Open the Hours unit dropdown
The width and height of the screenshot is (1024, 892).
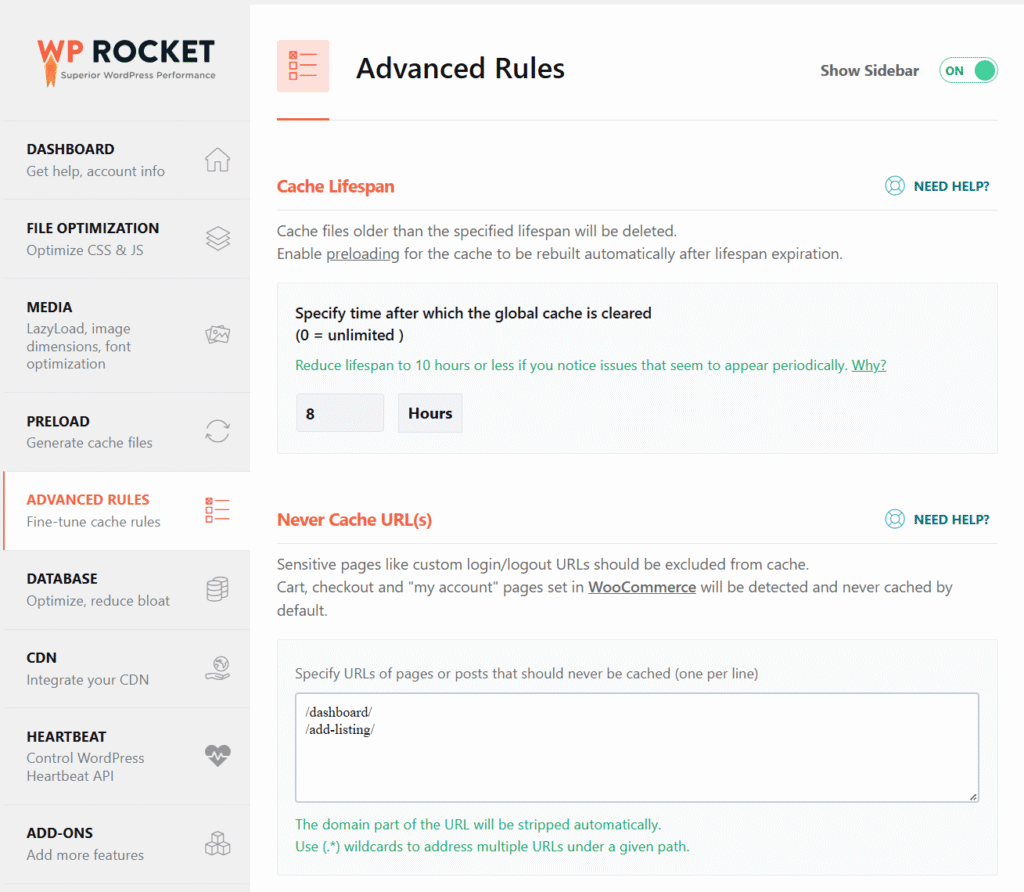coord(430,413)
